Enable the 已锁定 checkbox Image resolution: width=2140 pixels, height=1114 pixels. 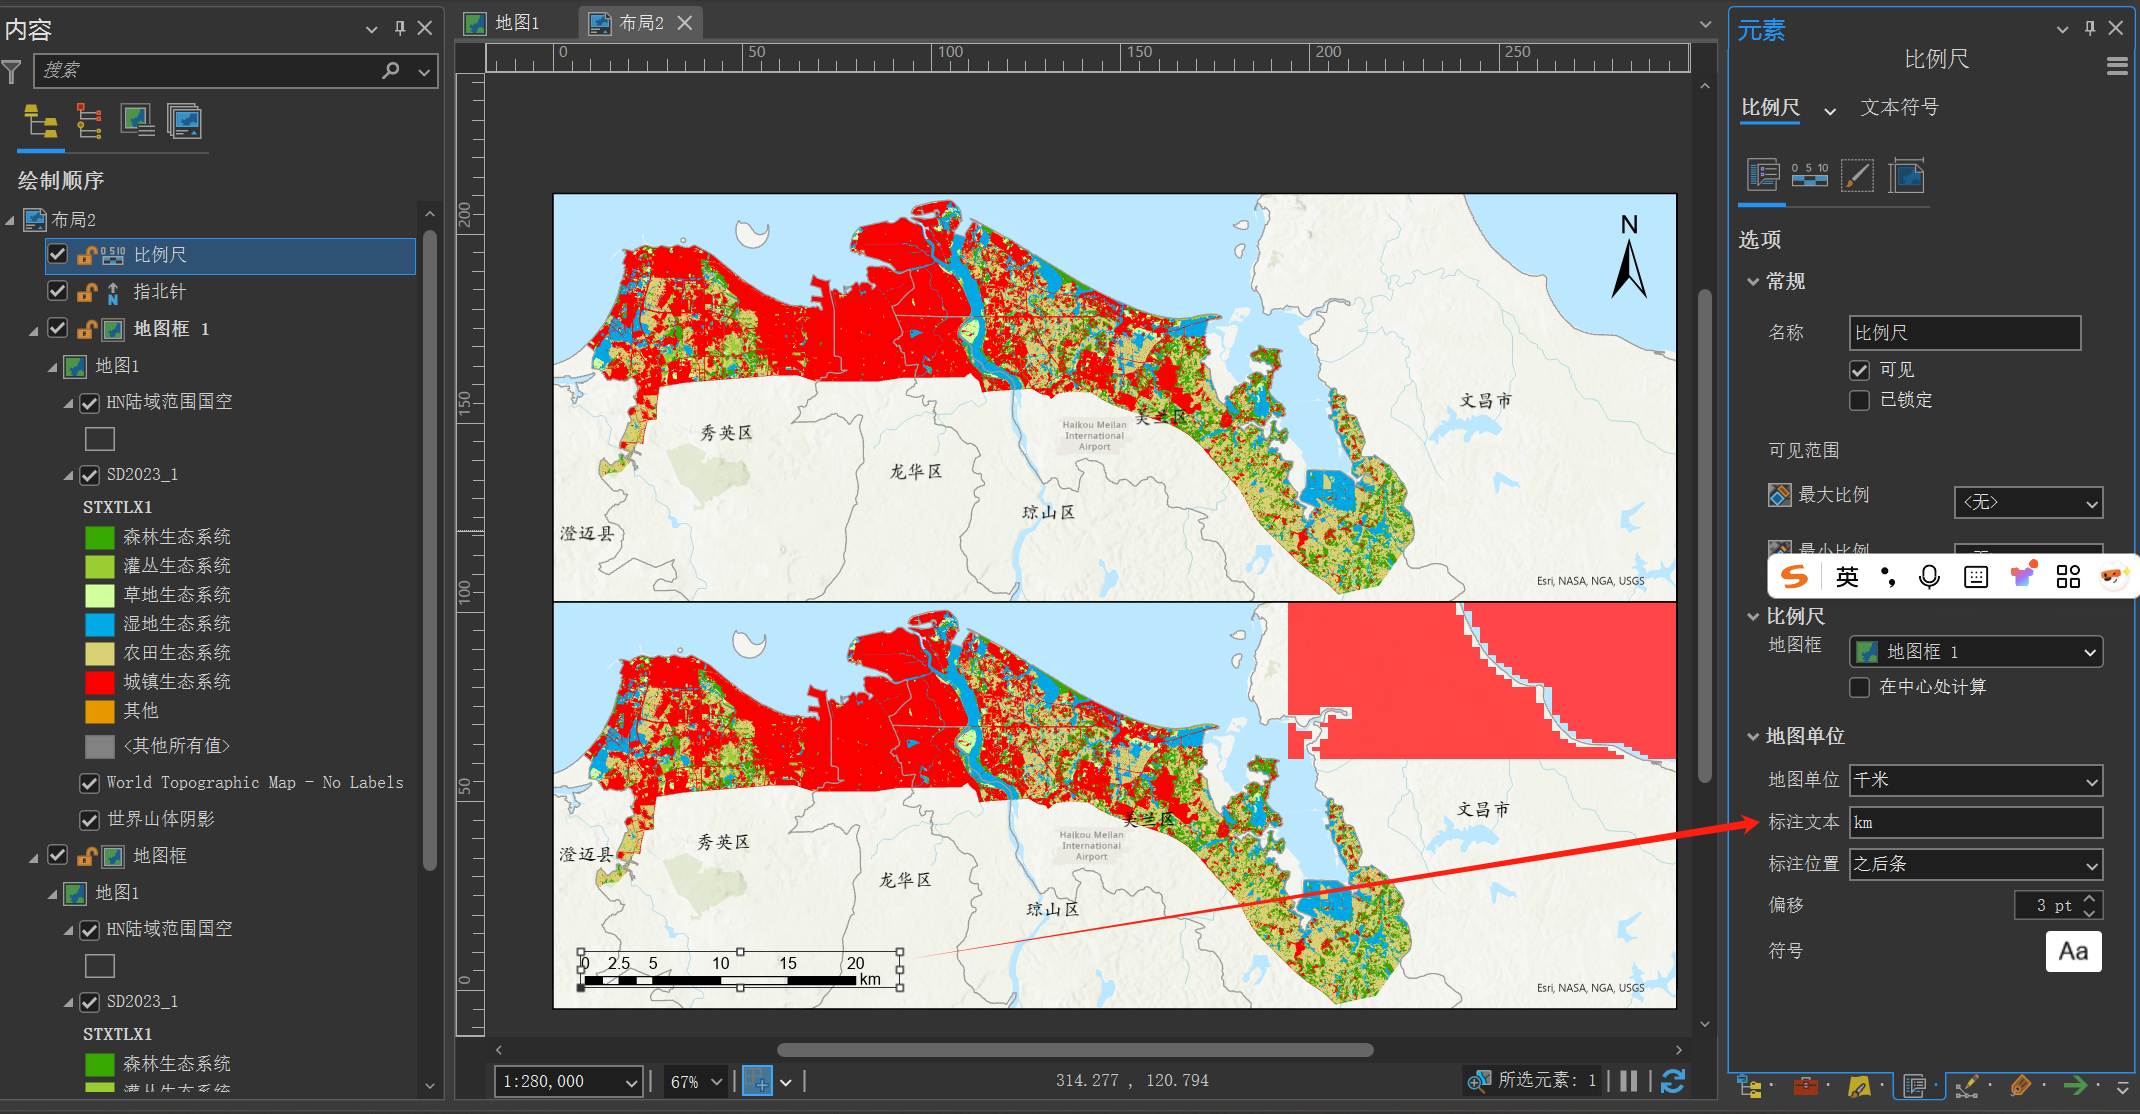tap(1860, 400)
